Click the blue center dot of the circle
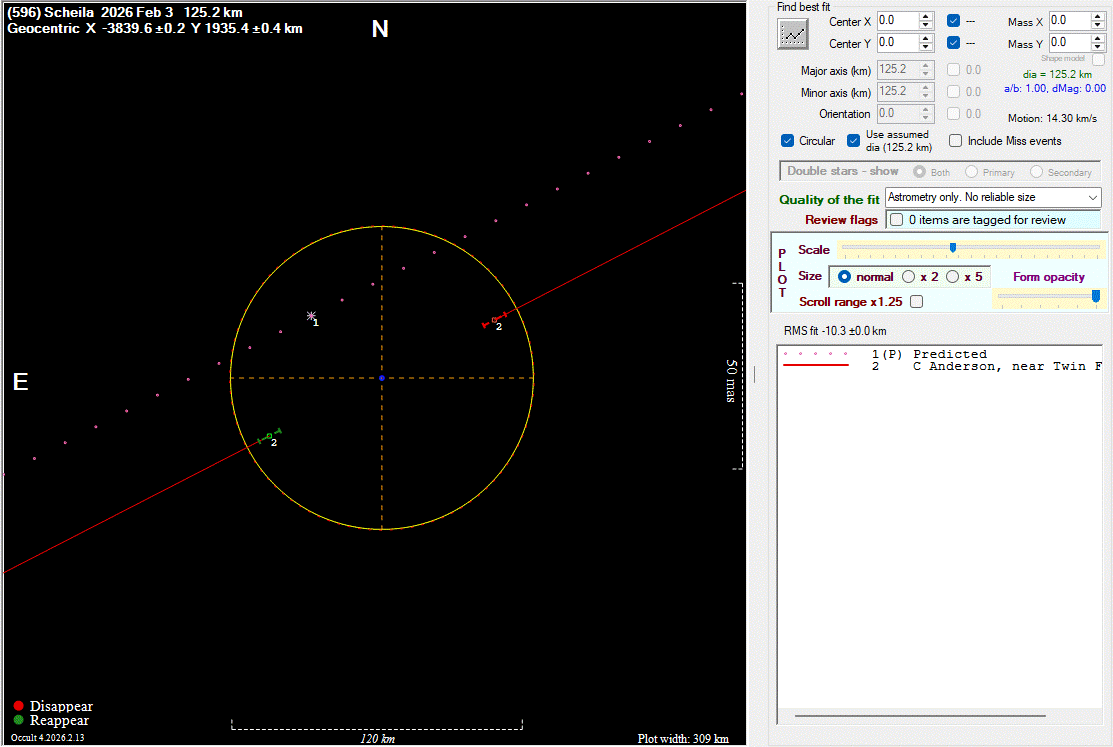 point(382,378)
